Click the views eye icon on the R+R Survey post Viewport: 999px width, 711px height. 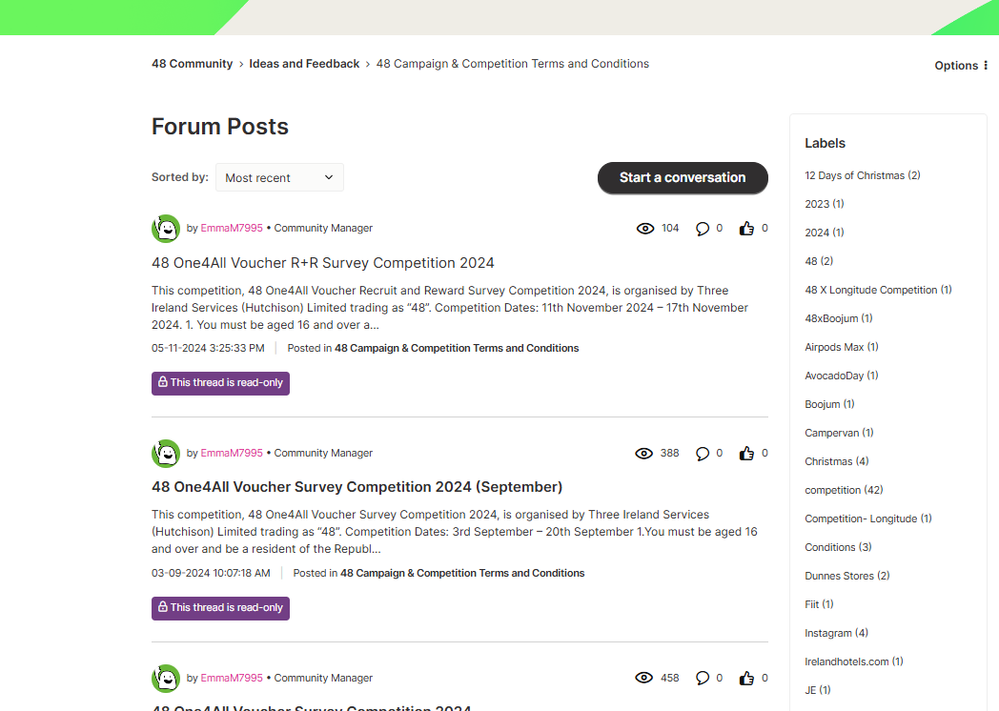(x=645, y=228)
